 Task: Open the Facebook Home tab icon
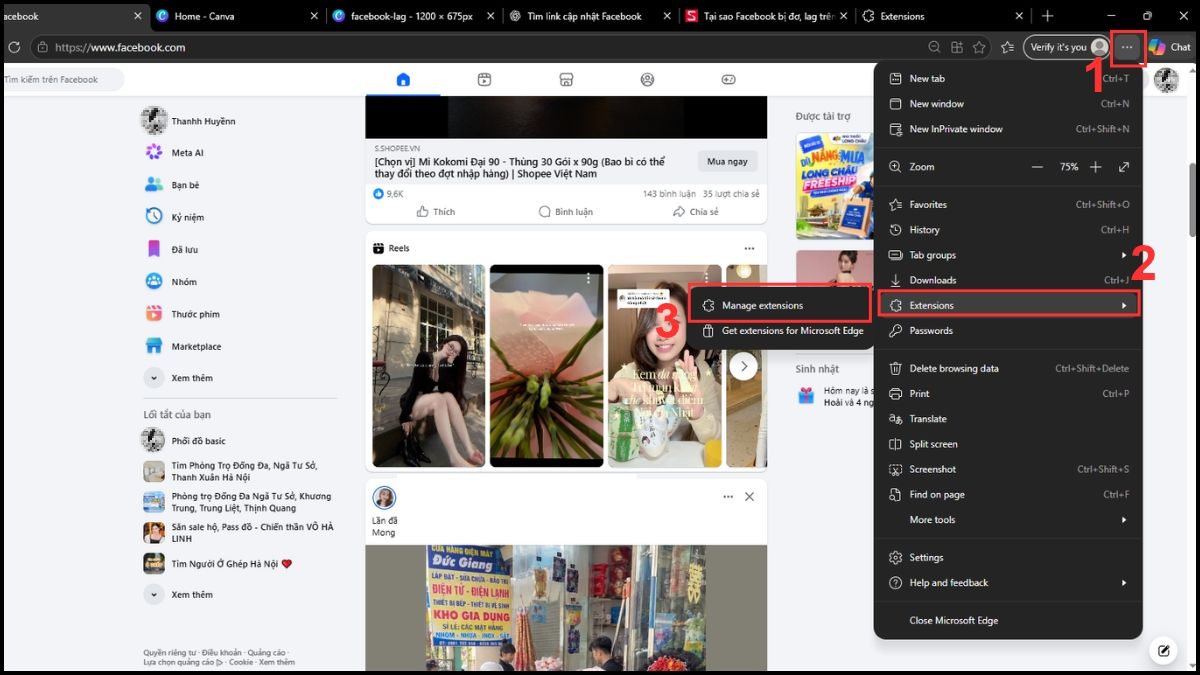click(403, 79)
